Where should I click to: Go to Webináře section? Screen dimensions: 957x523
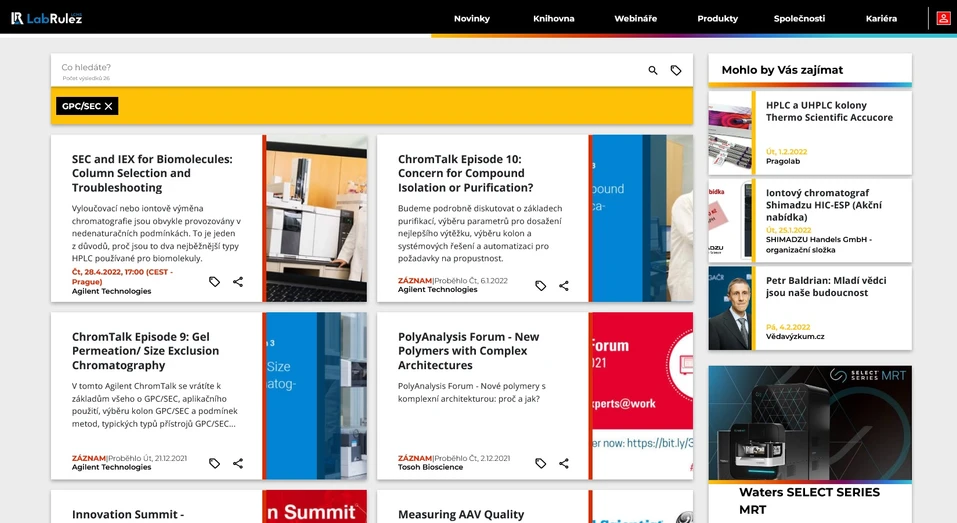click(x=635, y=18)
